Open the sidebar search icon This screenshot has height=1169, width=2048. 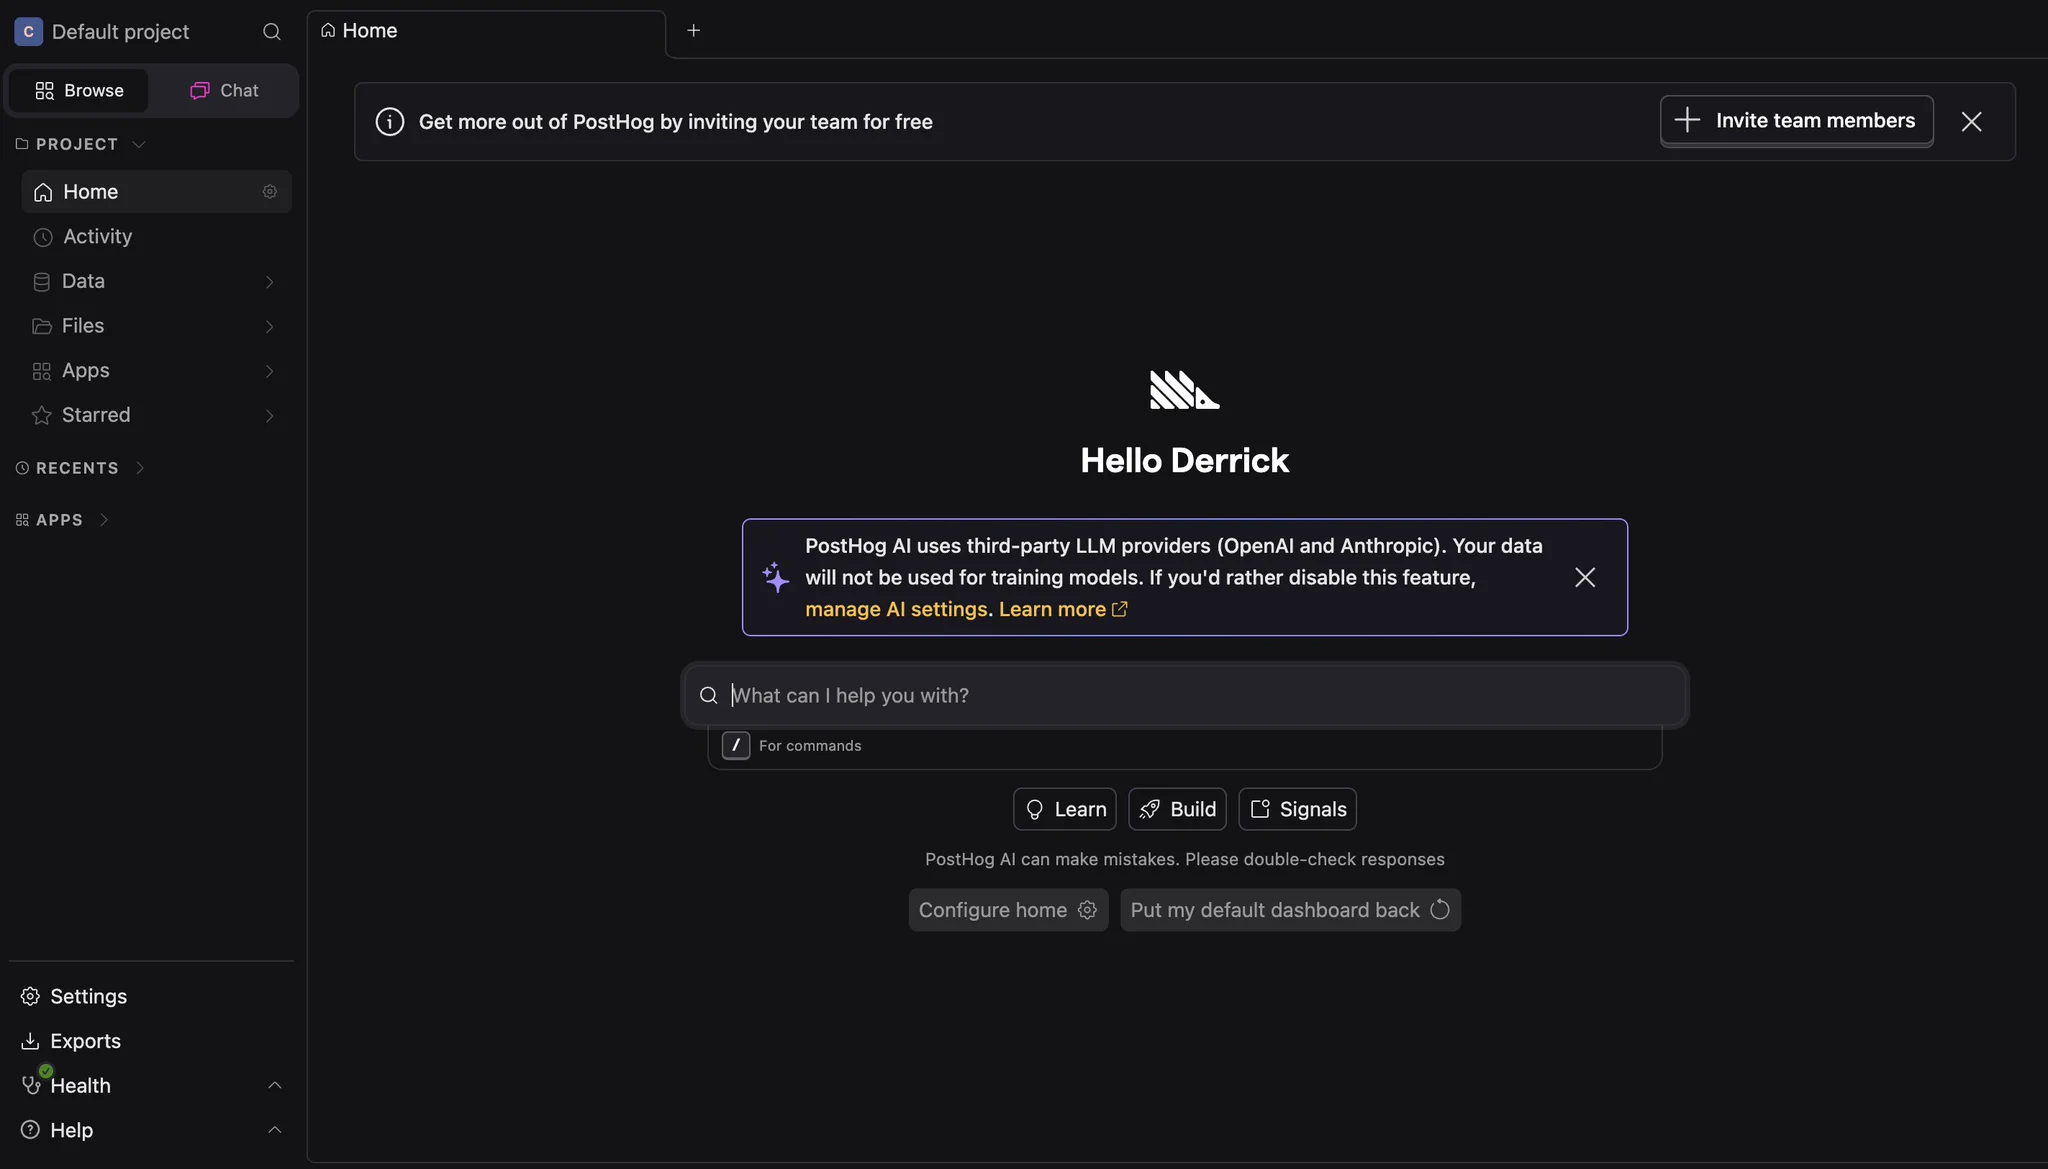tap(271, 32)
